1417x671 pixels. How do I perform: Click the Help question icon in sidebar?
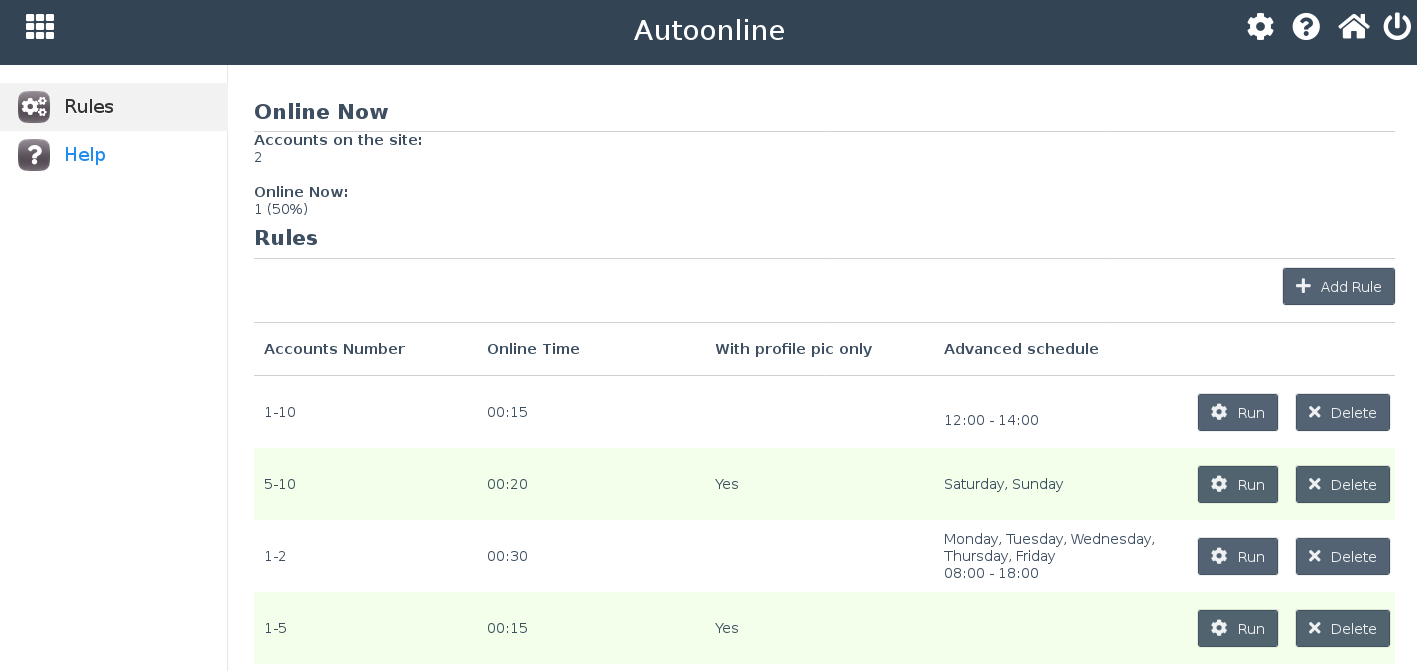34,155
